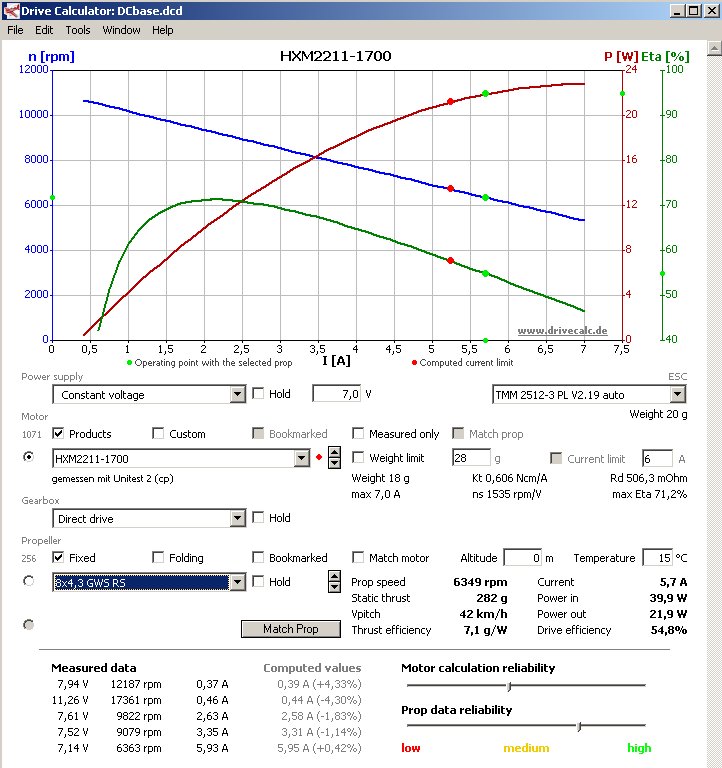Click motor list stepper up arrow
The image size is (722, 768).
(x=335, y=453)
